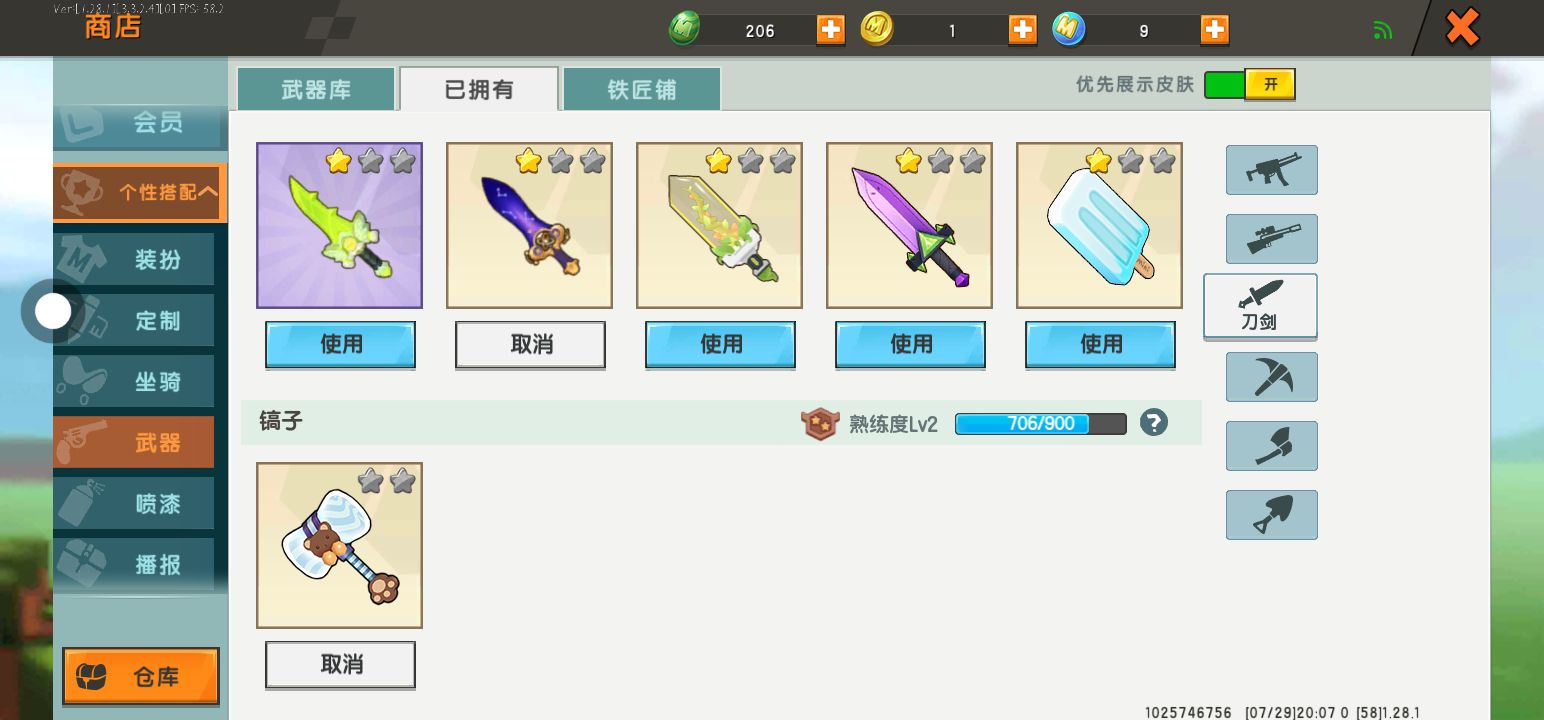Collapse the 个性搭配 sidebar section
1544x720 pixels.
pos(140,192)
